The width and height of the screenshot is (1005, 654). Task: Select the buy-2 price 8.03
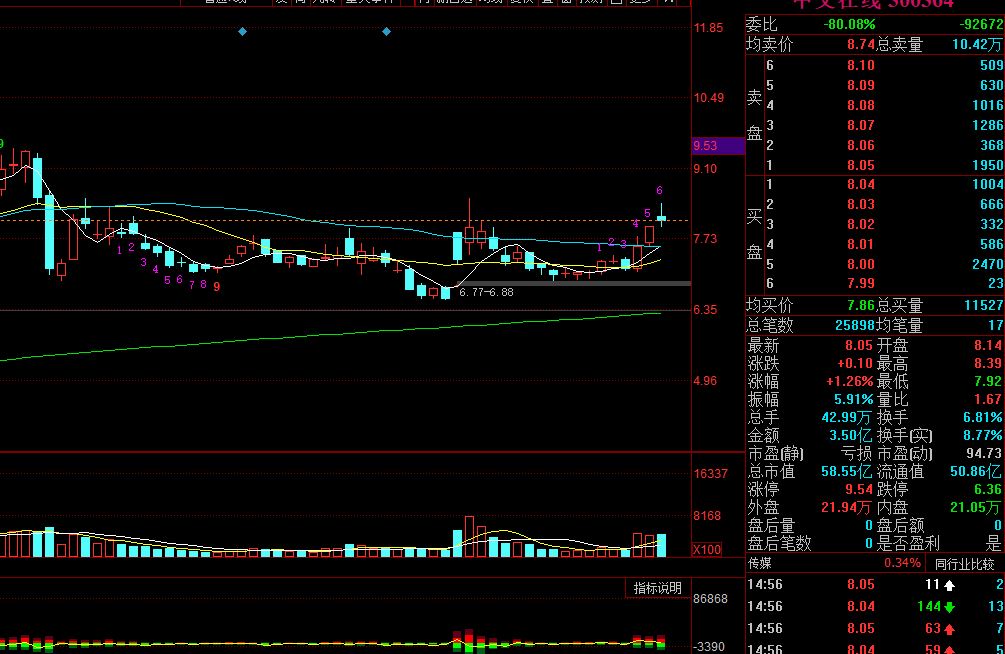point(860,205)
